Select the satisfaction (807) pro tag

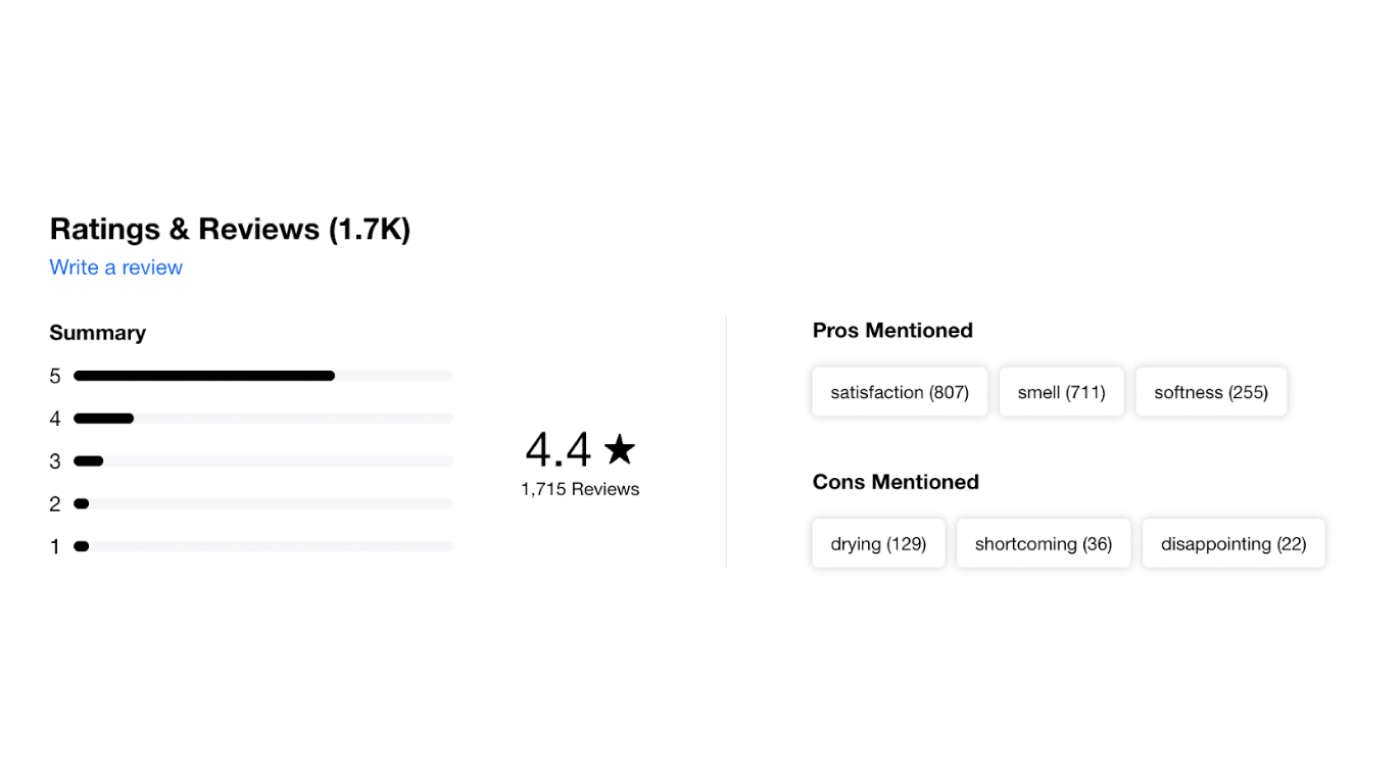tap(899, 392)
